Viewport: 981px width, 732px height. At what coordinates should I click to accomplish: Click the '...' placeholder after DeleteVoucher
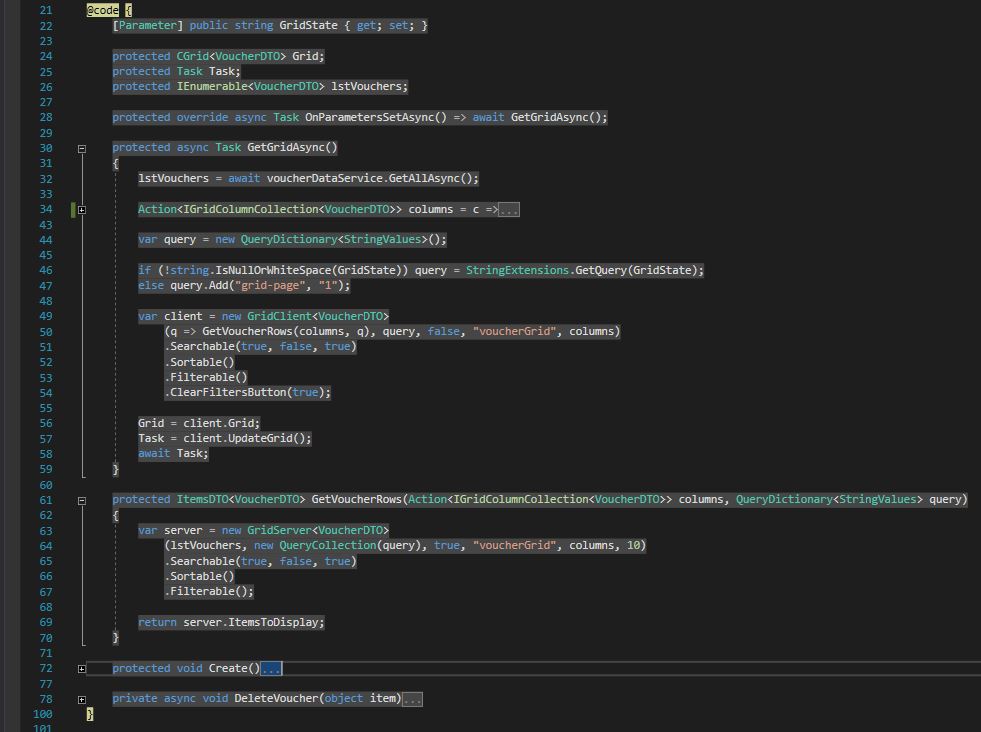tap(412, 698)
